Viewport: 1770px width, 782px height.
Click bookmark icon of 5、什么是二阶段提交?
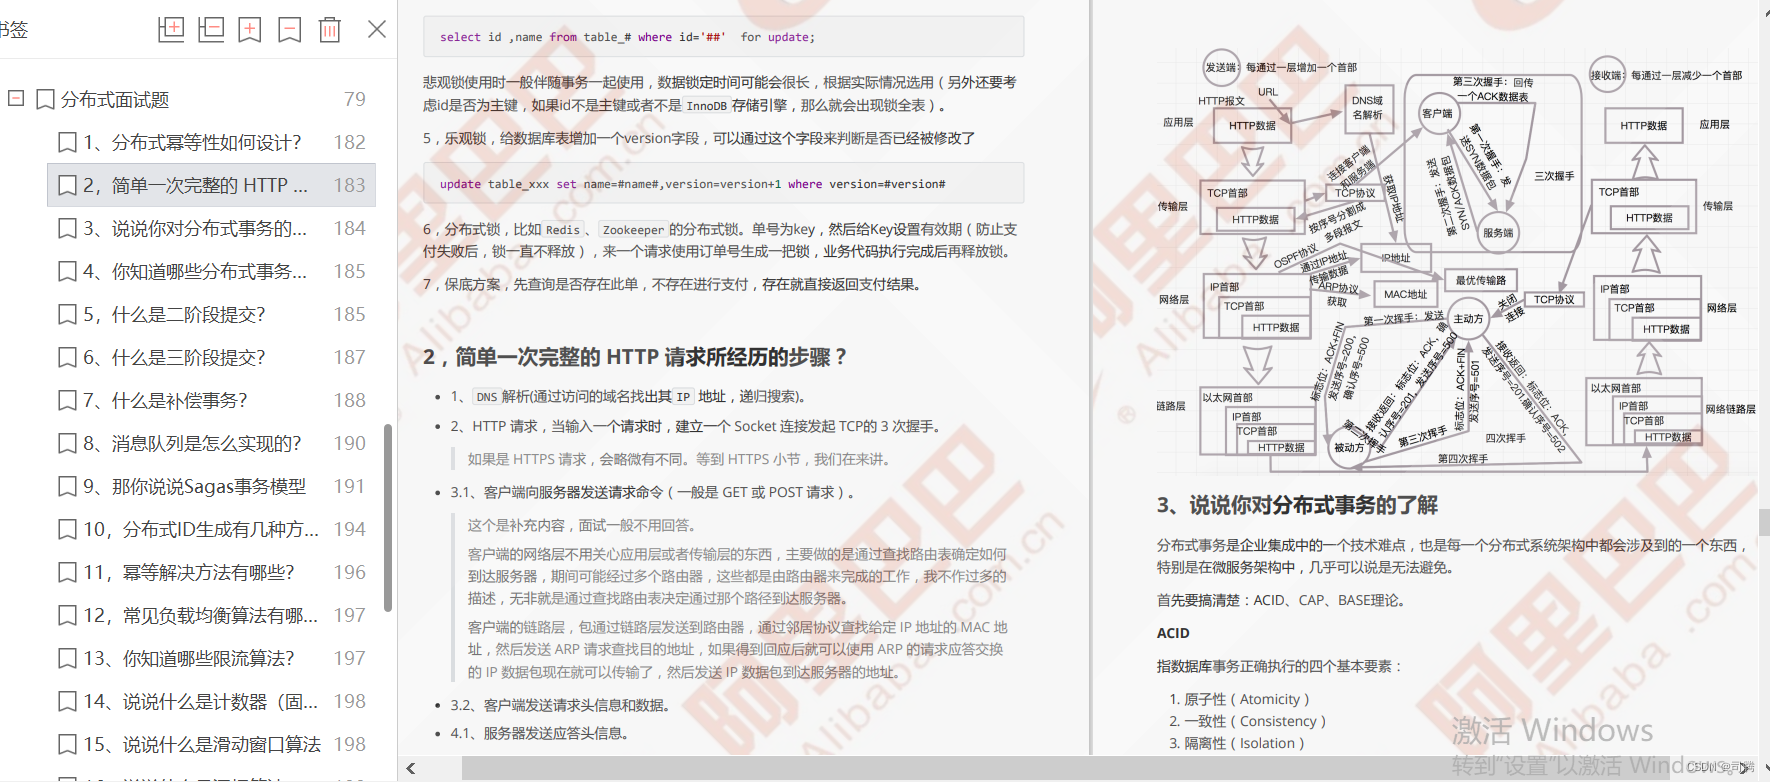point(67,314)
